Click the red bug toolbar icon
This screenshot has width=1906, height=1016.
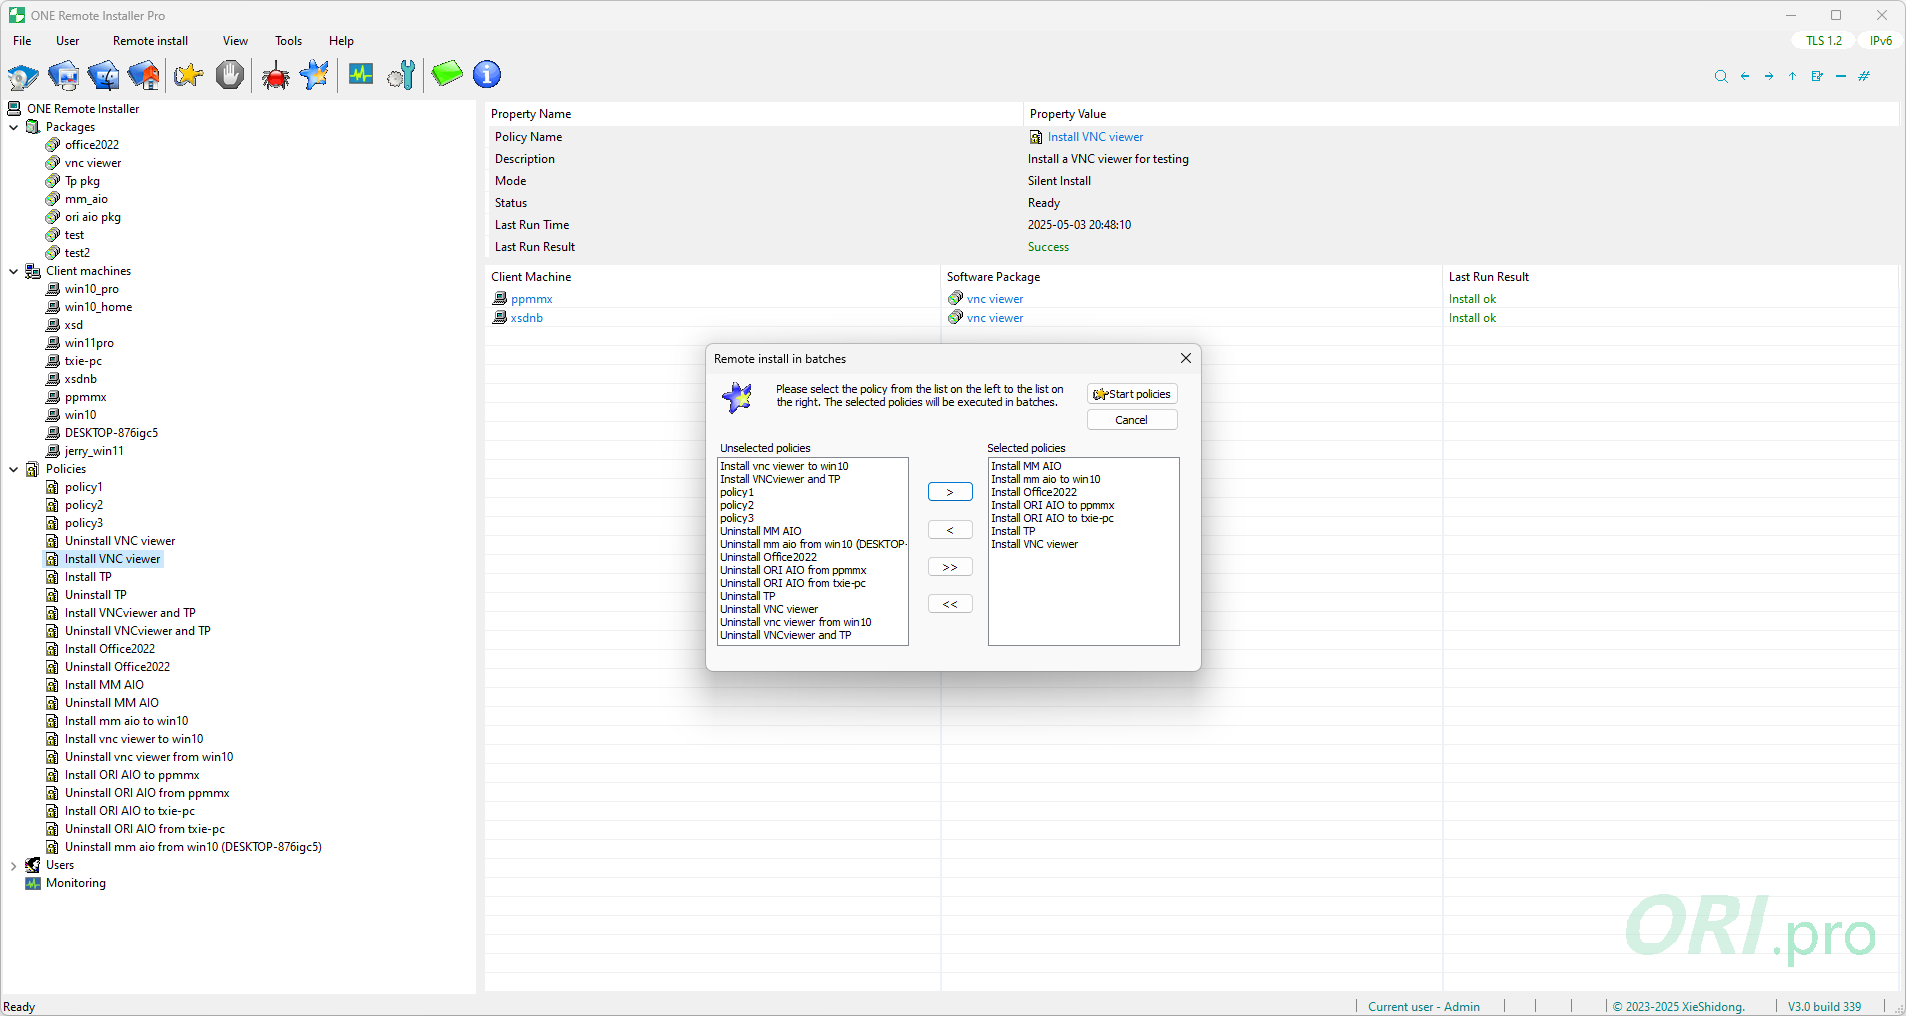coord(275,75)
